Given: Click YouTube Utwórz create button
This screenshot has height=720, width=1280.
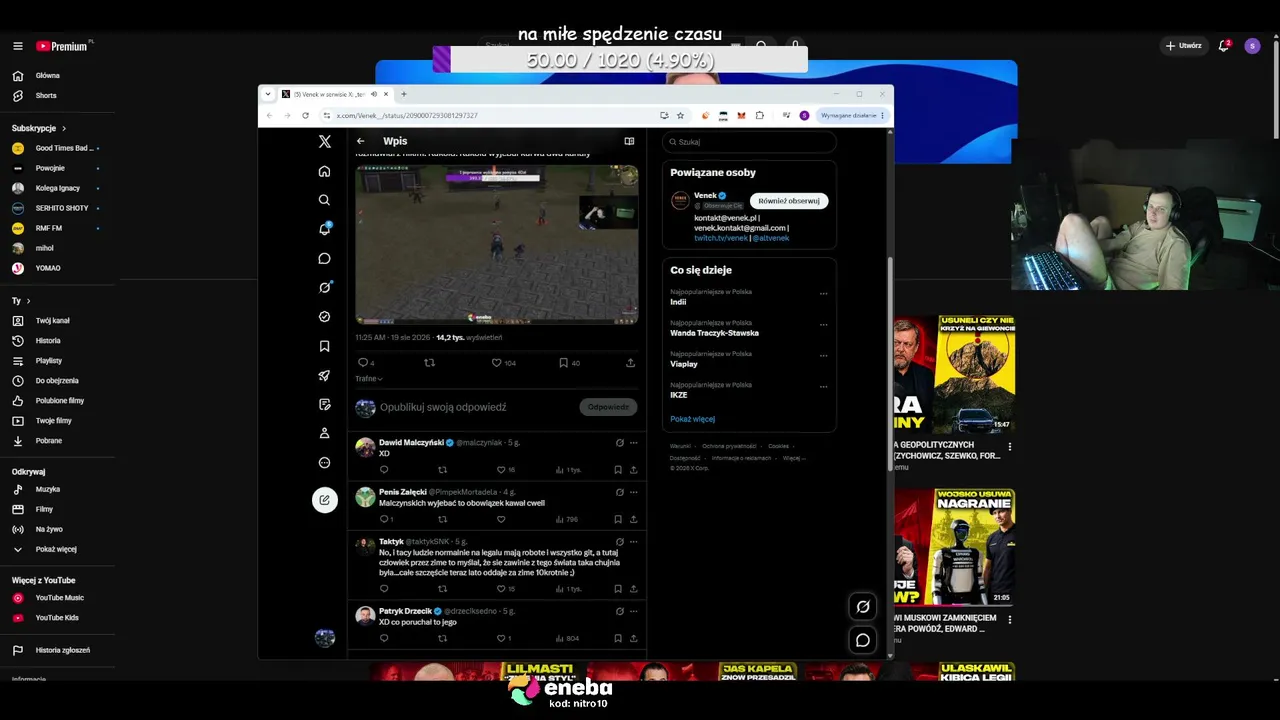Looking at the screenshot, I should [x=1183, y=46].
